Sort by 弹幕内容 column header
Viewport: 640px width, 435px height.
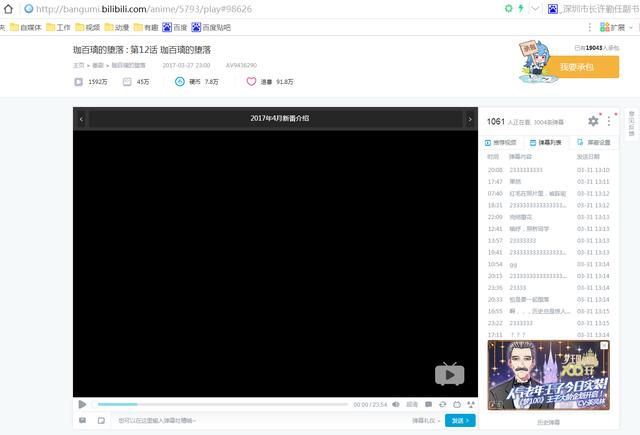click(x=520, y=157)
